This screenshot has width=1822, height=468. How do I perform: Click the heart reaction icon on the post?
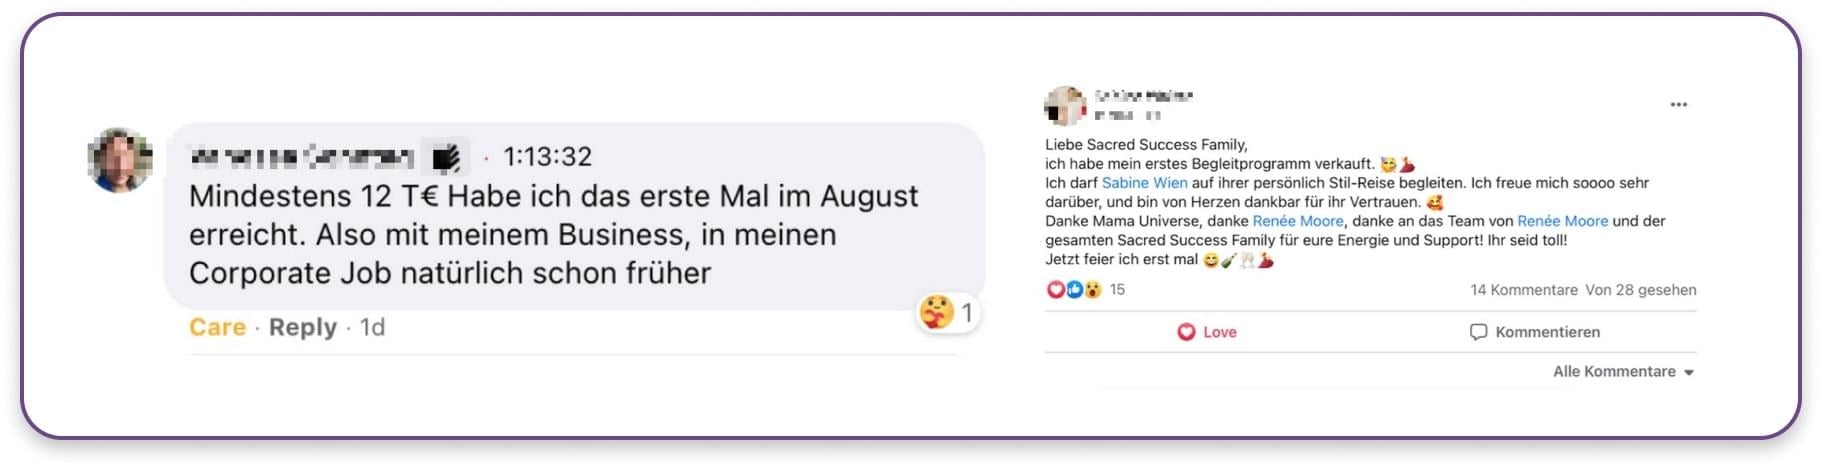pos(1055,290)
